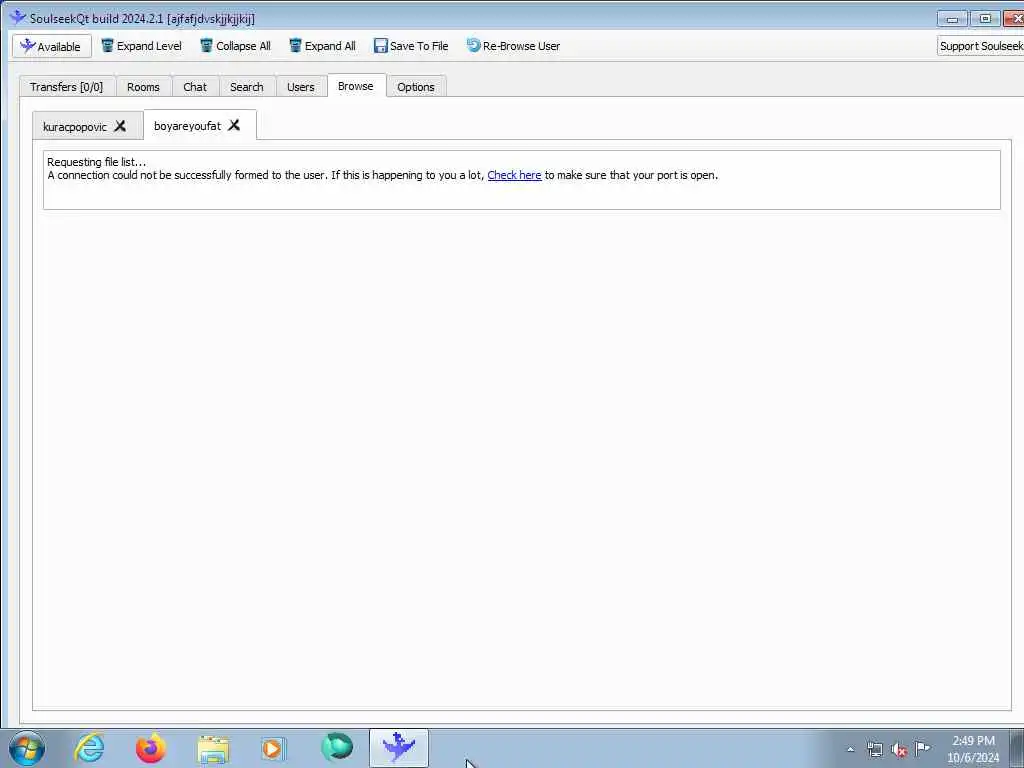This screenshot has width=1024, height=768.
Task: Close the boyareyoufat tab
Action: (234, 125)
